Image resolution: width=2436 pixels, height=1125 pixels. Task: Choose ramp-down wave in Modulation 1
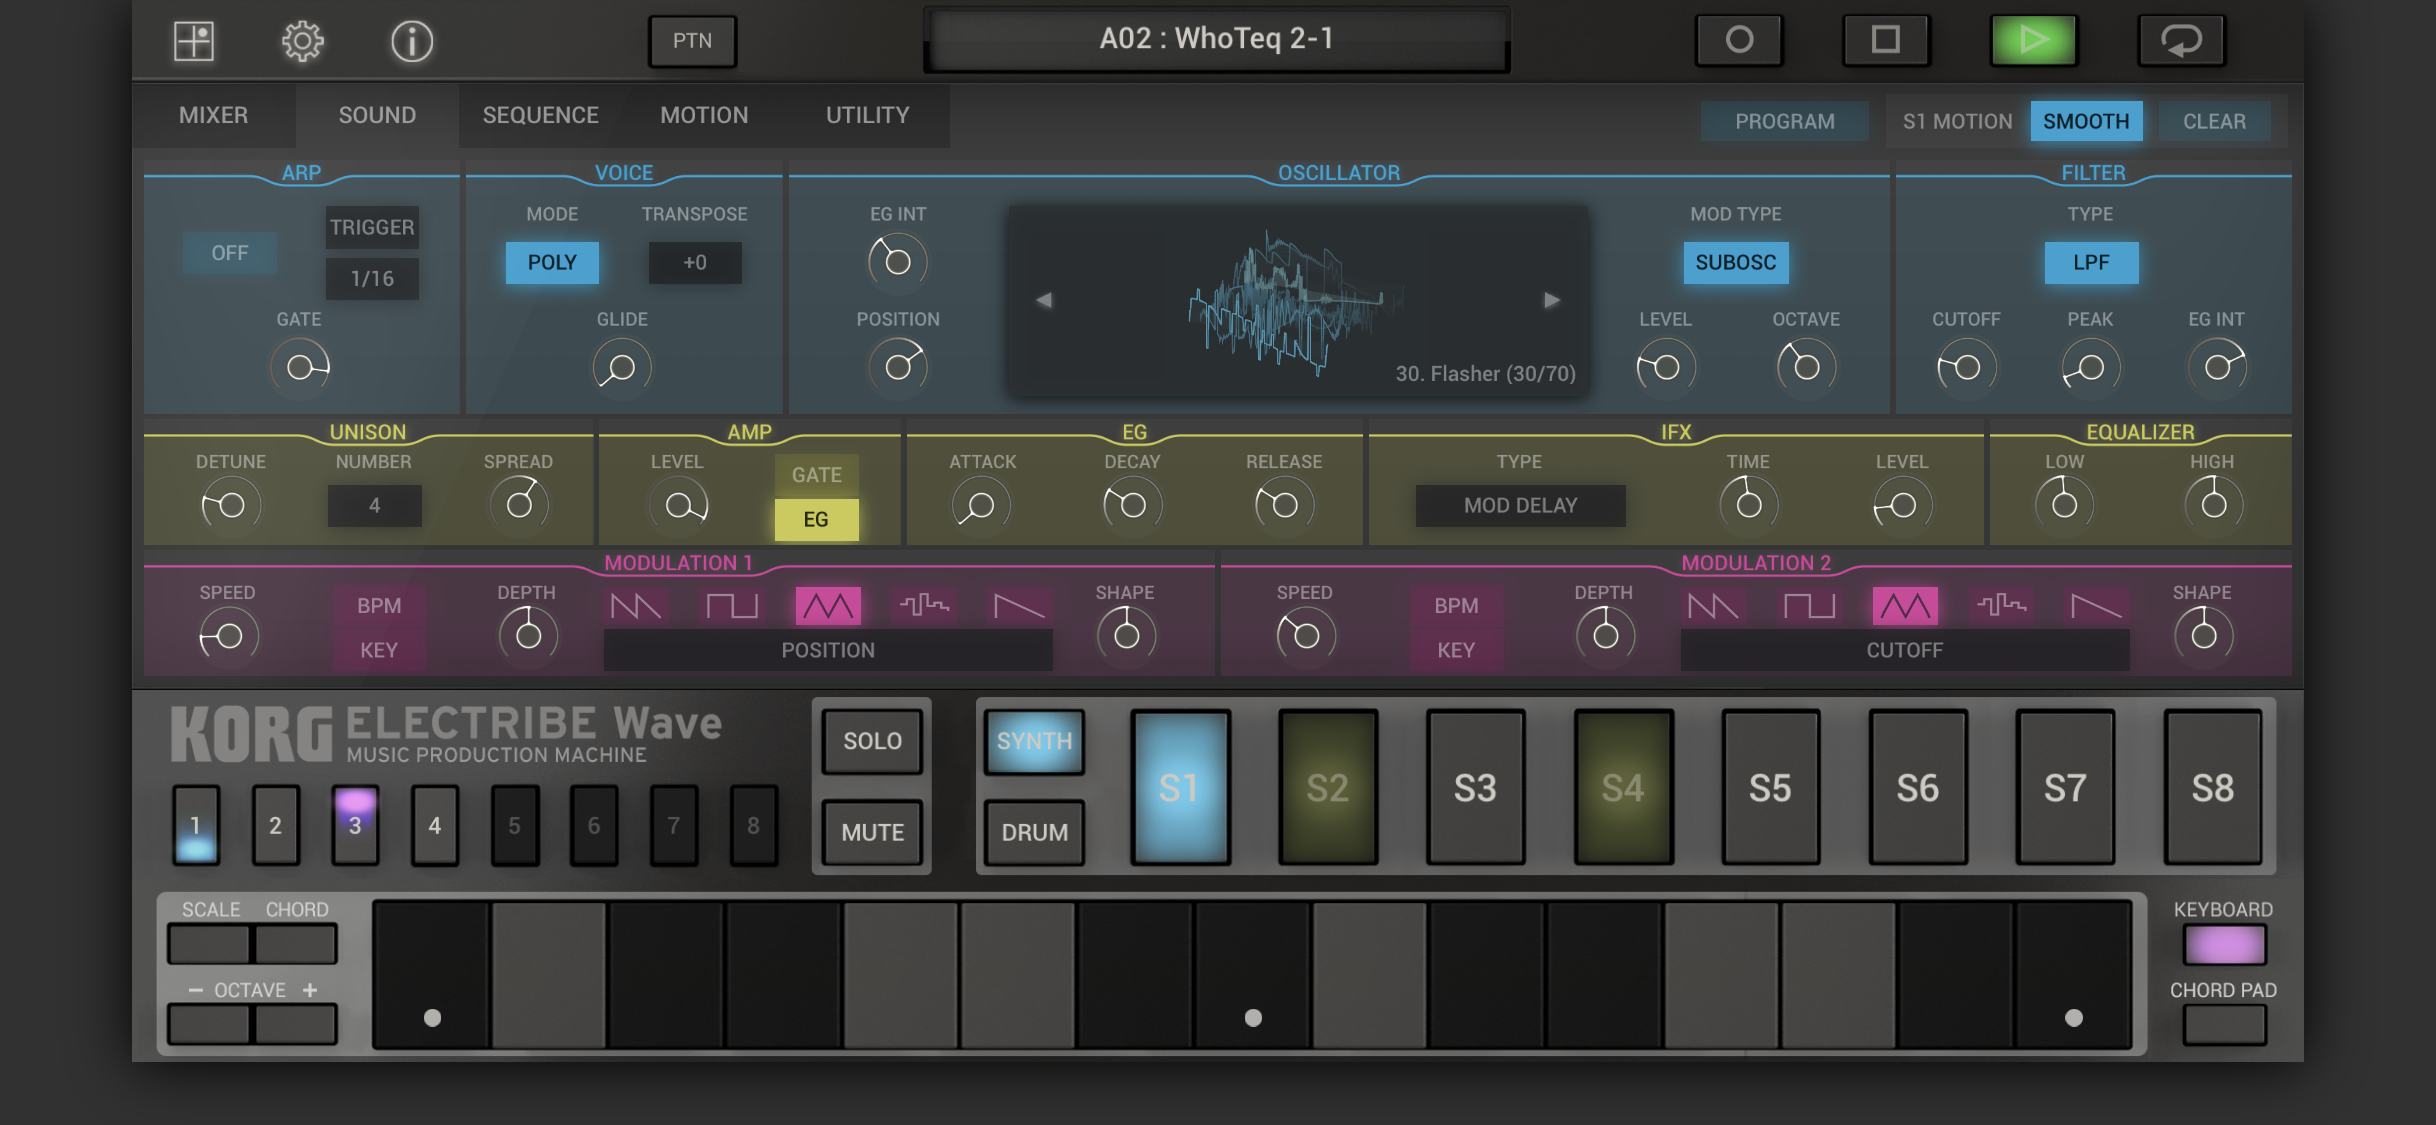coord(1019,606)
